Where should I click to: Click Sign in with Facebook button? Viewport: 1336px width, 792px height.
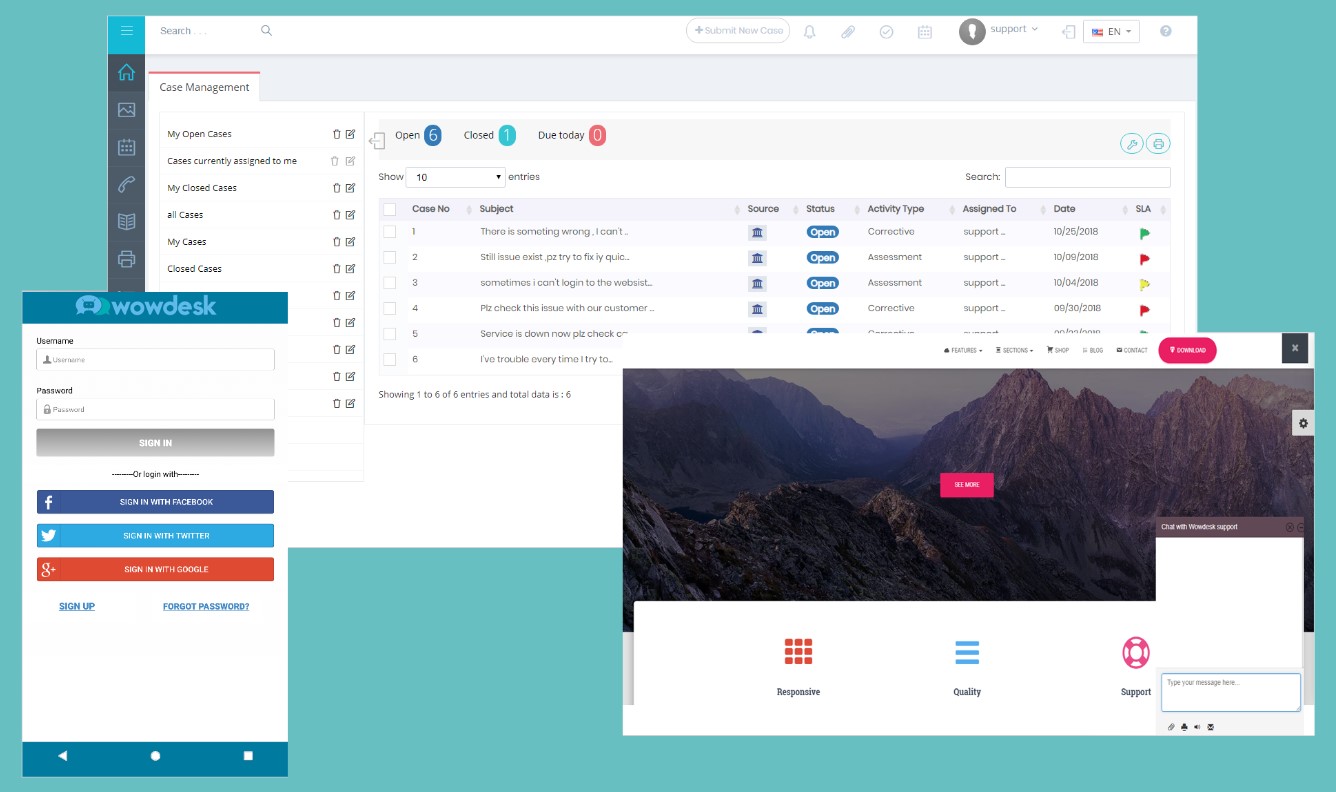click(155, 502)
